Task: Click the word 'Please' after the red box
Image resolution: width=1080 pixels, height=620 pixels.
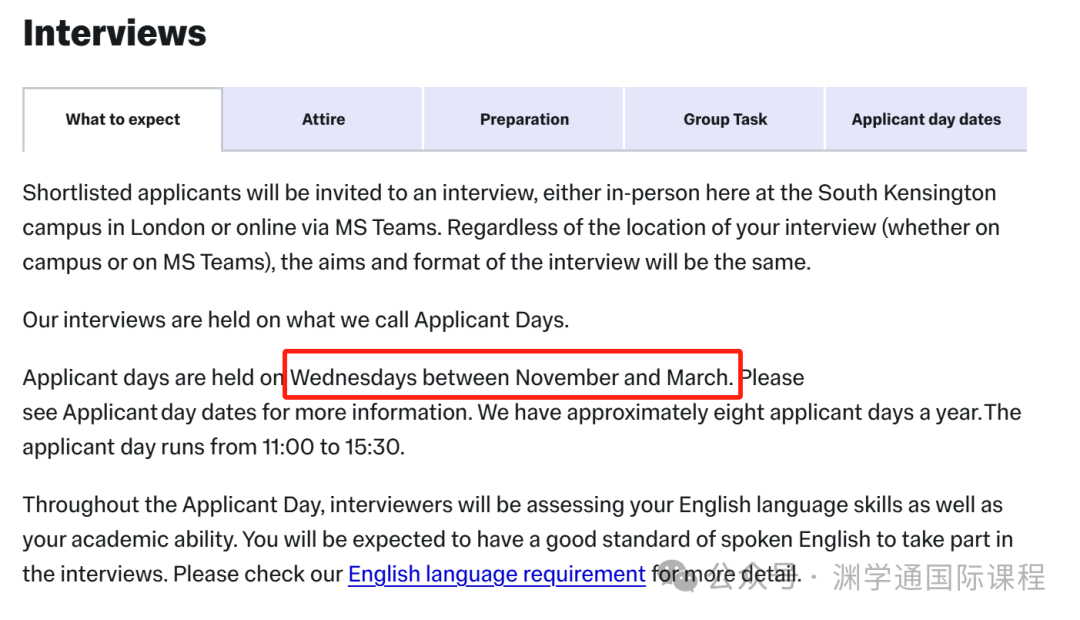Action: [773, 378]
